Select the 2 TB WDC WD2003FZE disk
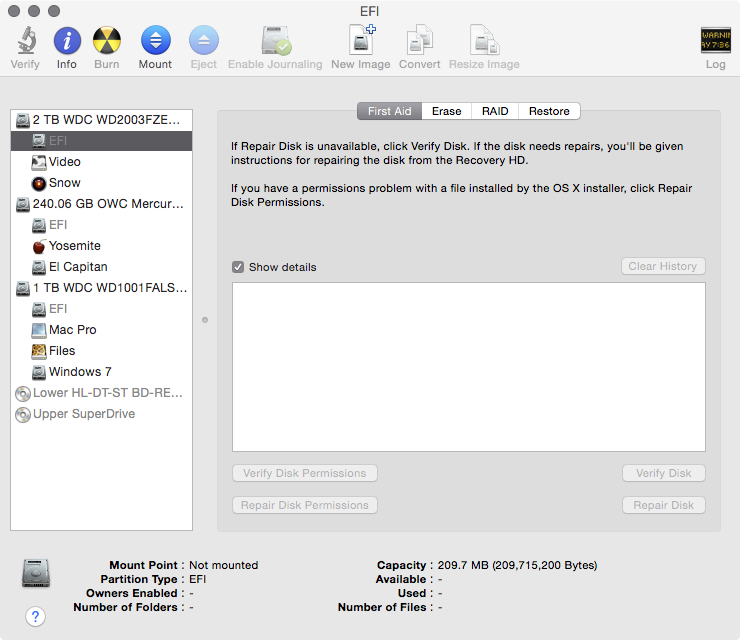The image size is (740, 640). [x=101, y=120]
